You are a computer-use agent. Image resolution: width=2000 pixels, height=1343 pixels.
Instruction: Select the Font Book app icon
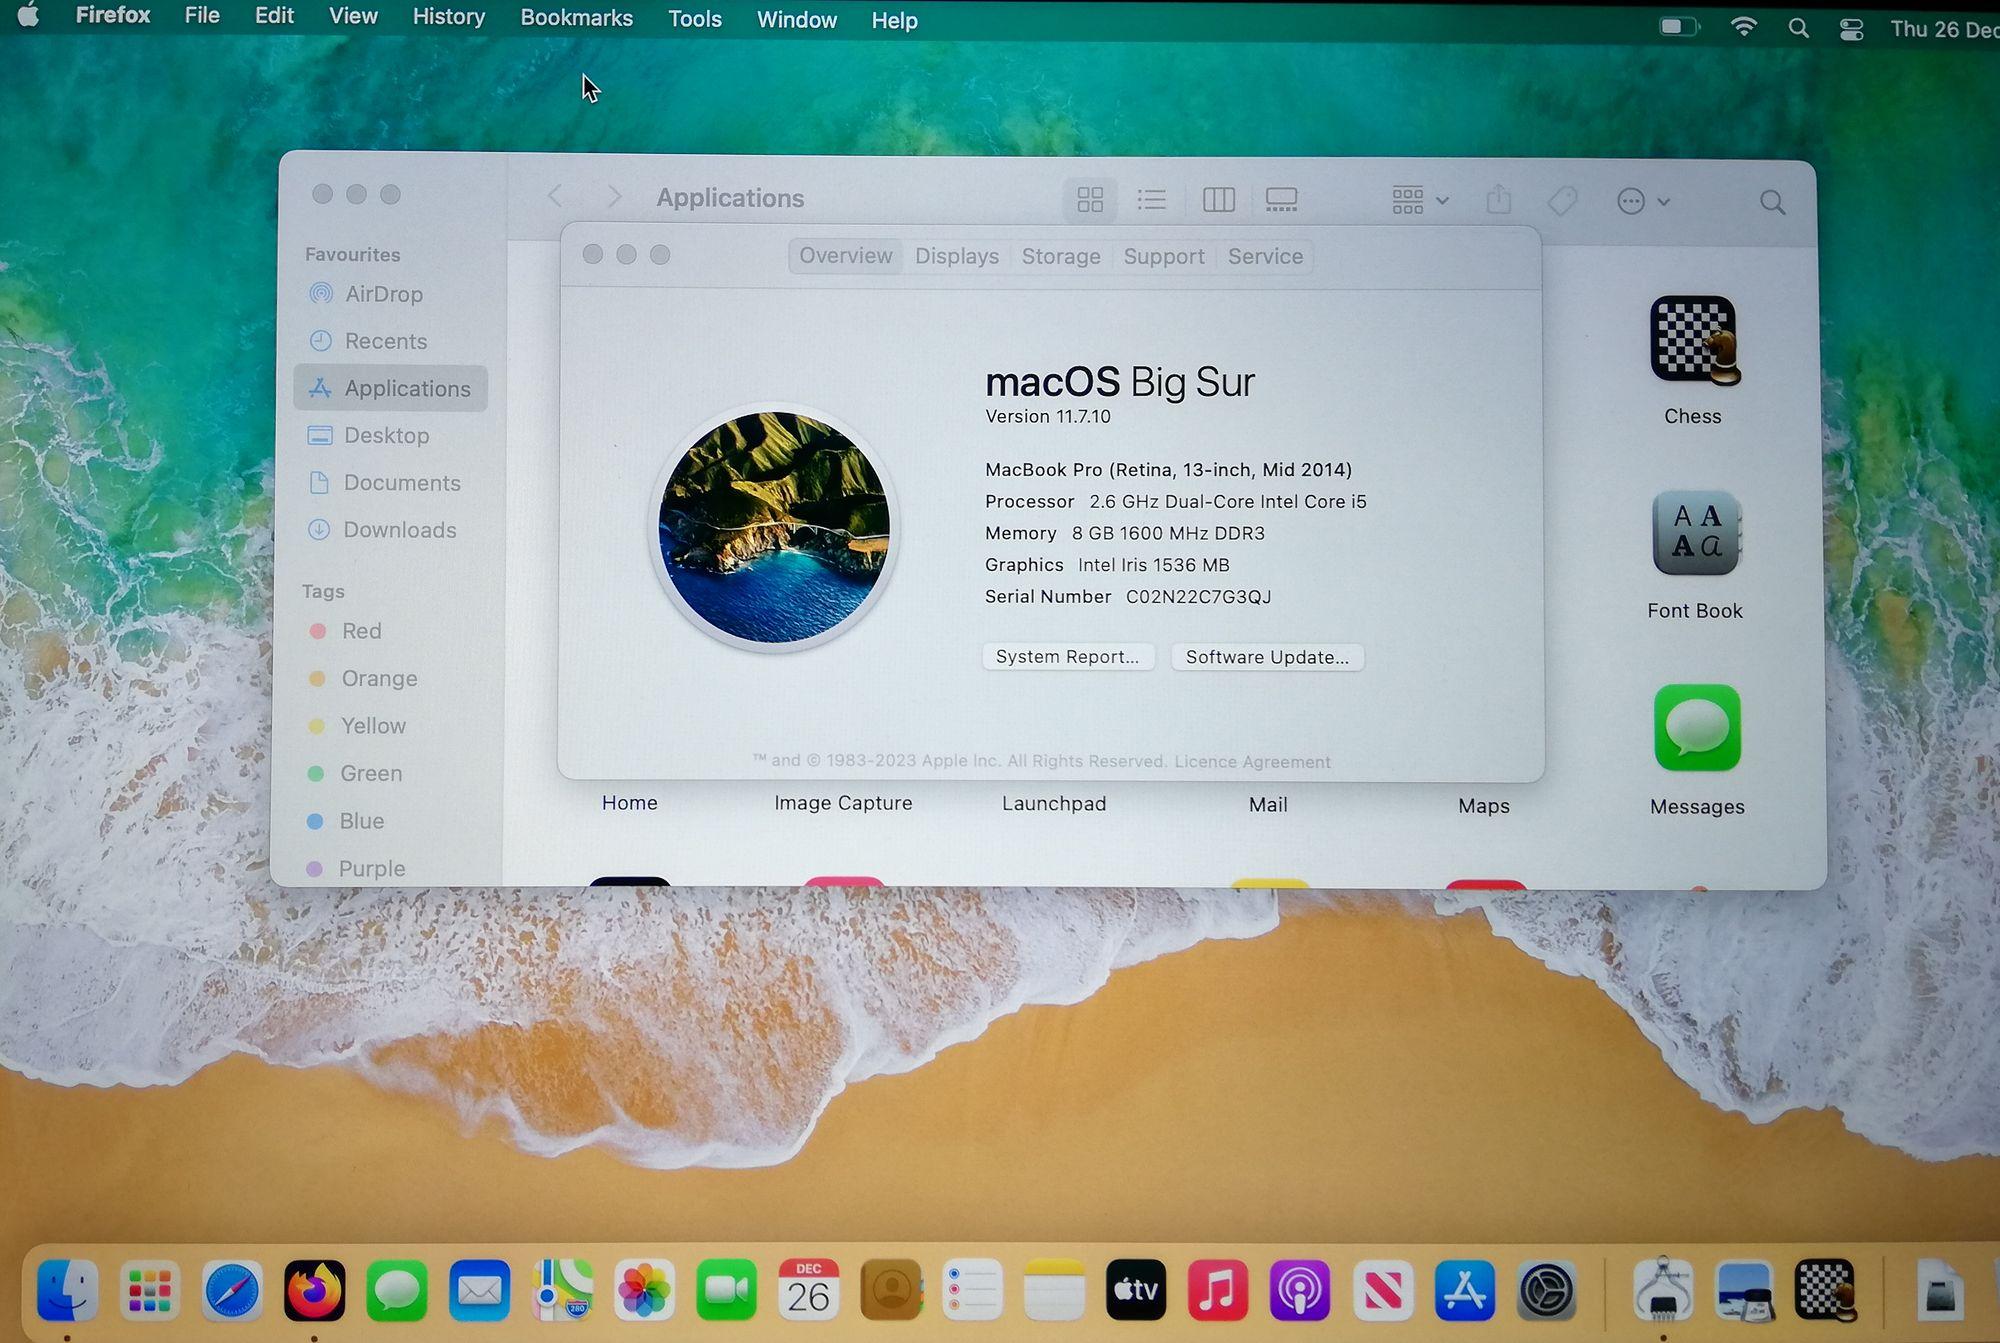point(1696,535)
